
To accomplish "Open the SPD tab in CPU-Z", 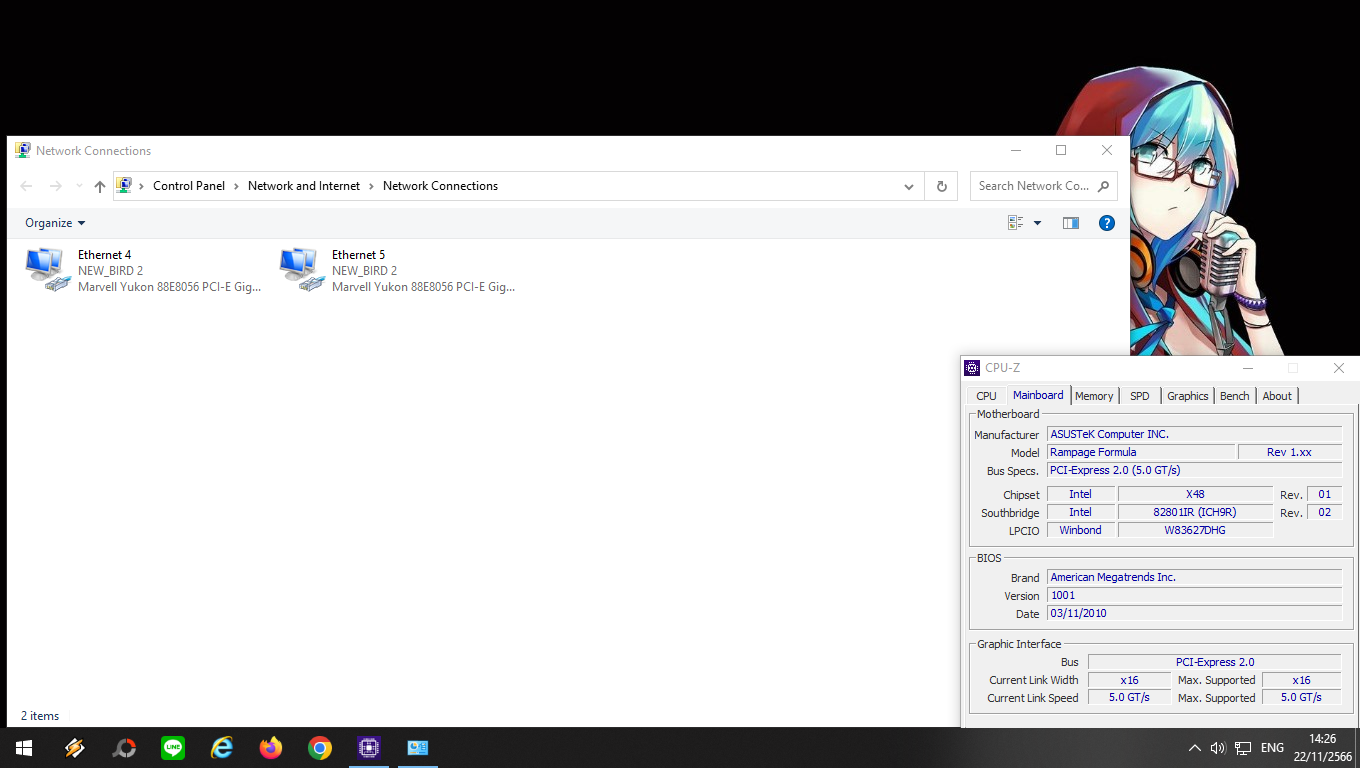I will (1140, 396).
